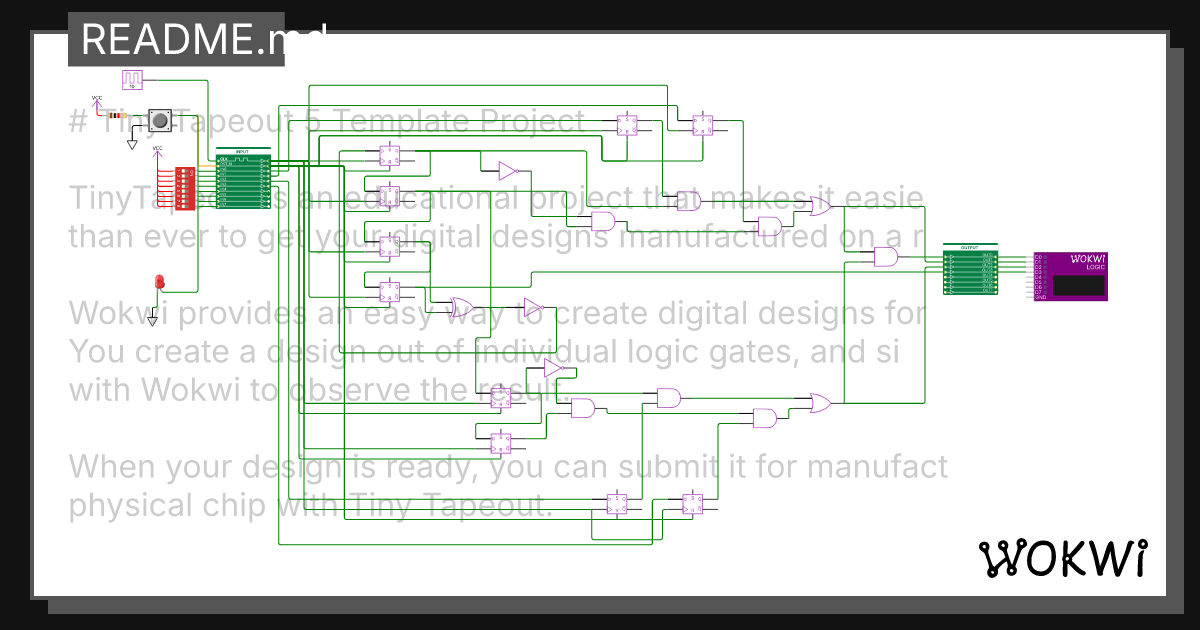This screenshot has width=1200, height=630.
Task: Select the lower OR gate
Action: tap(820, 404)
